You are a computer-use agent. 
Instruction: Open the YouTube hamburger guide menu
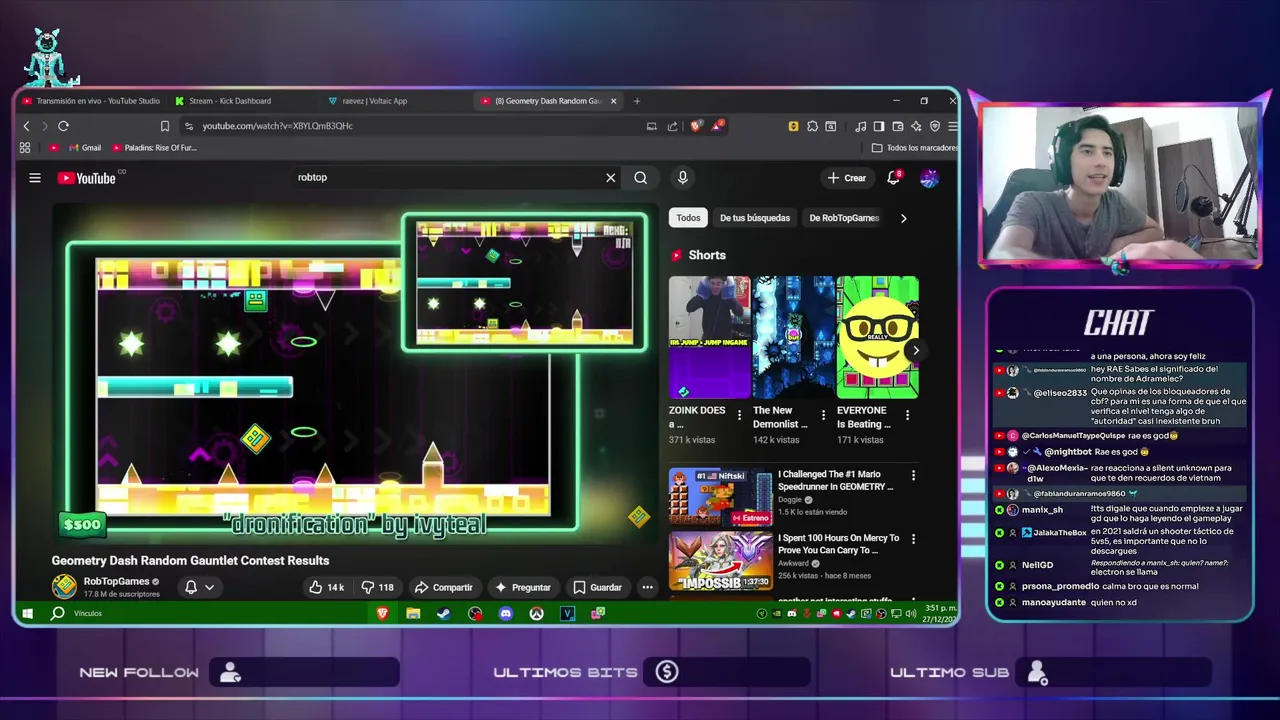click(x=35, y=178)
